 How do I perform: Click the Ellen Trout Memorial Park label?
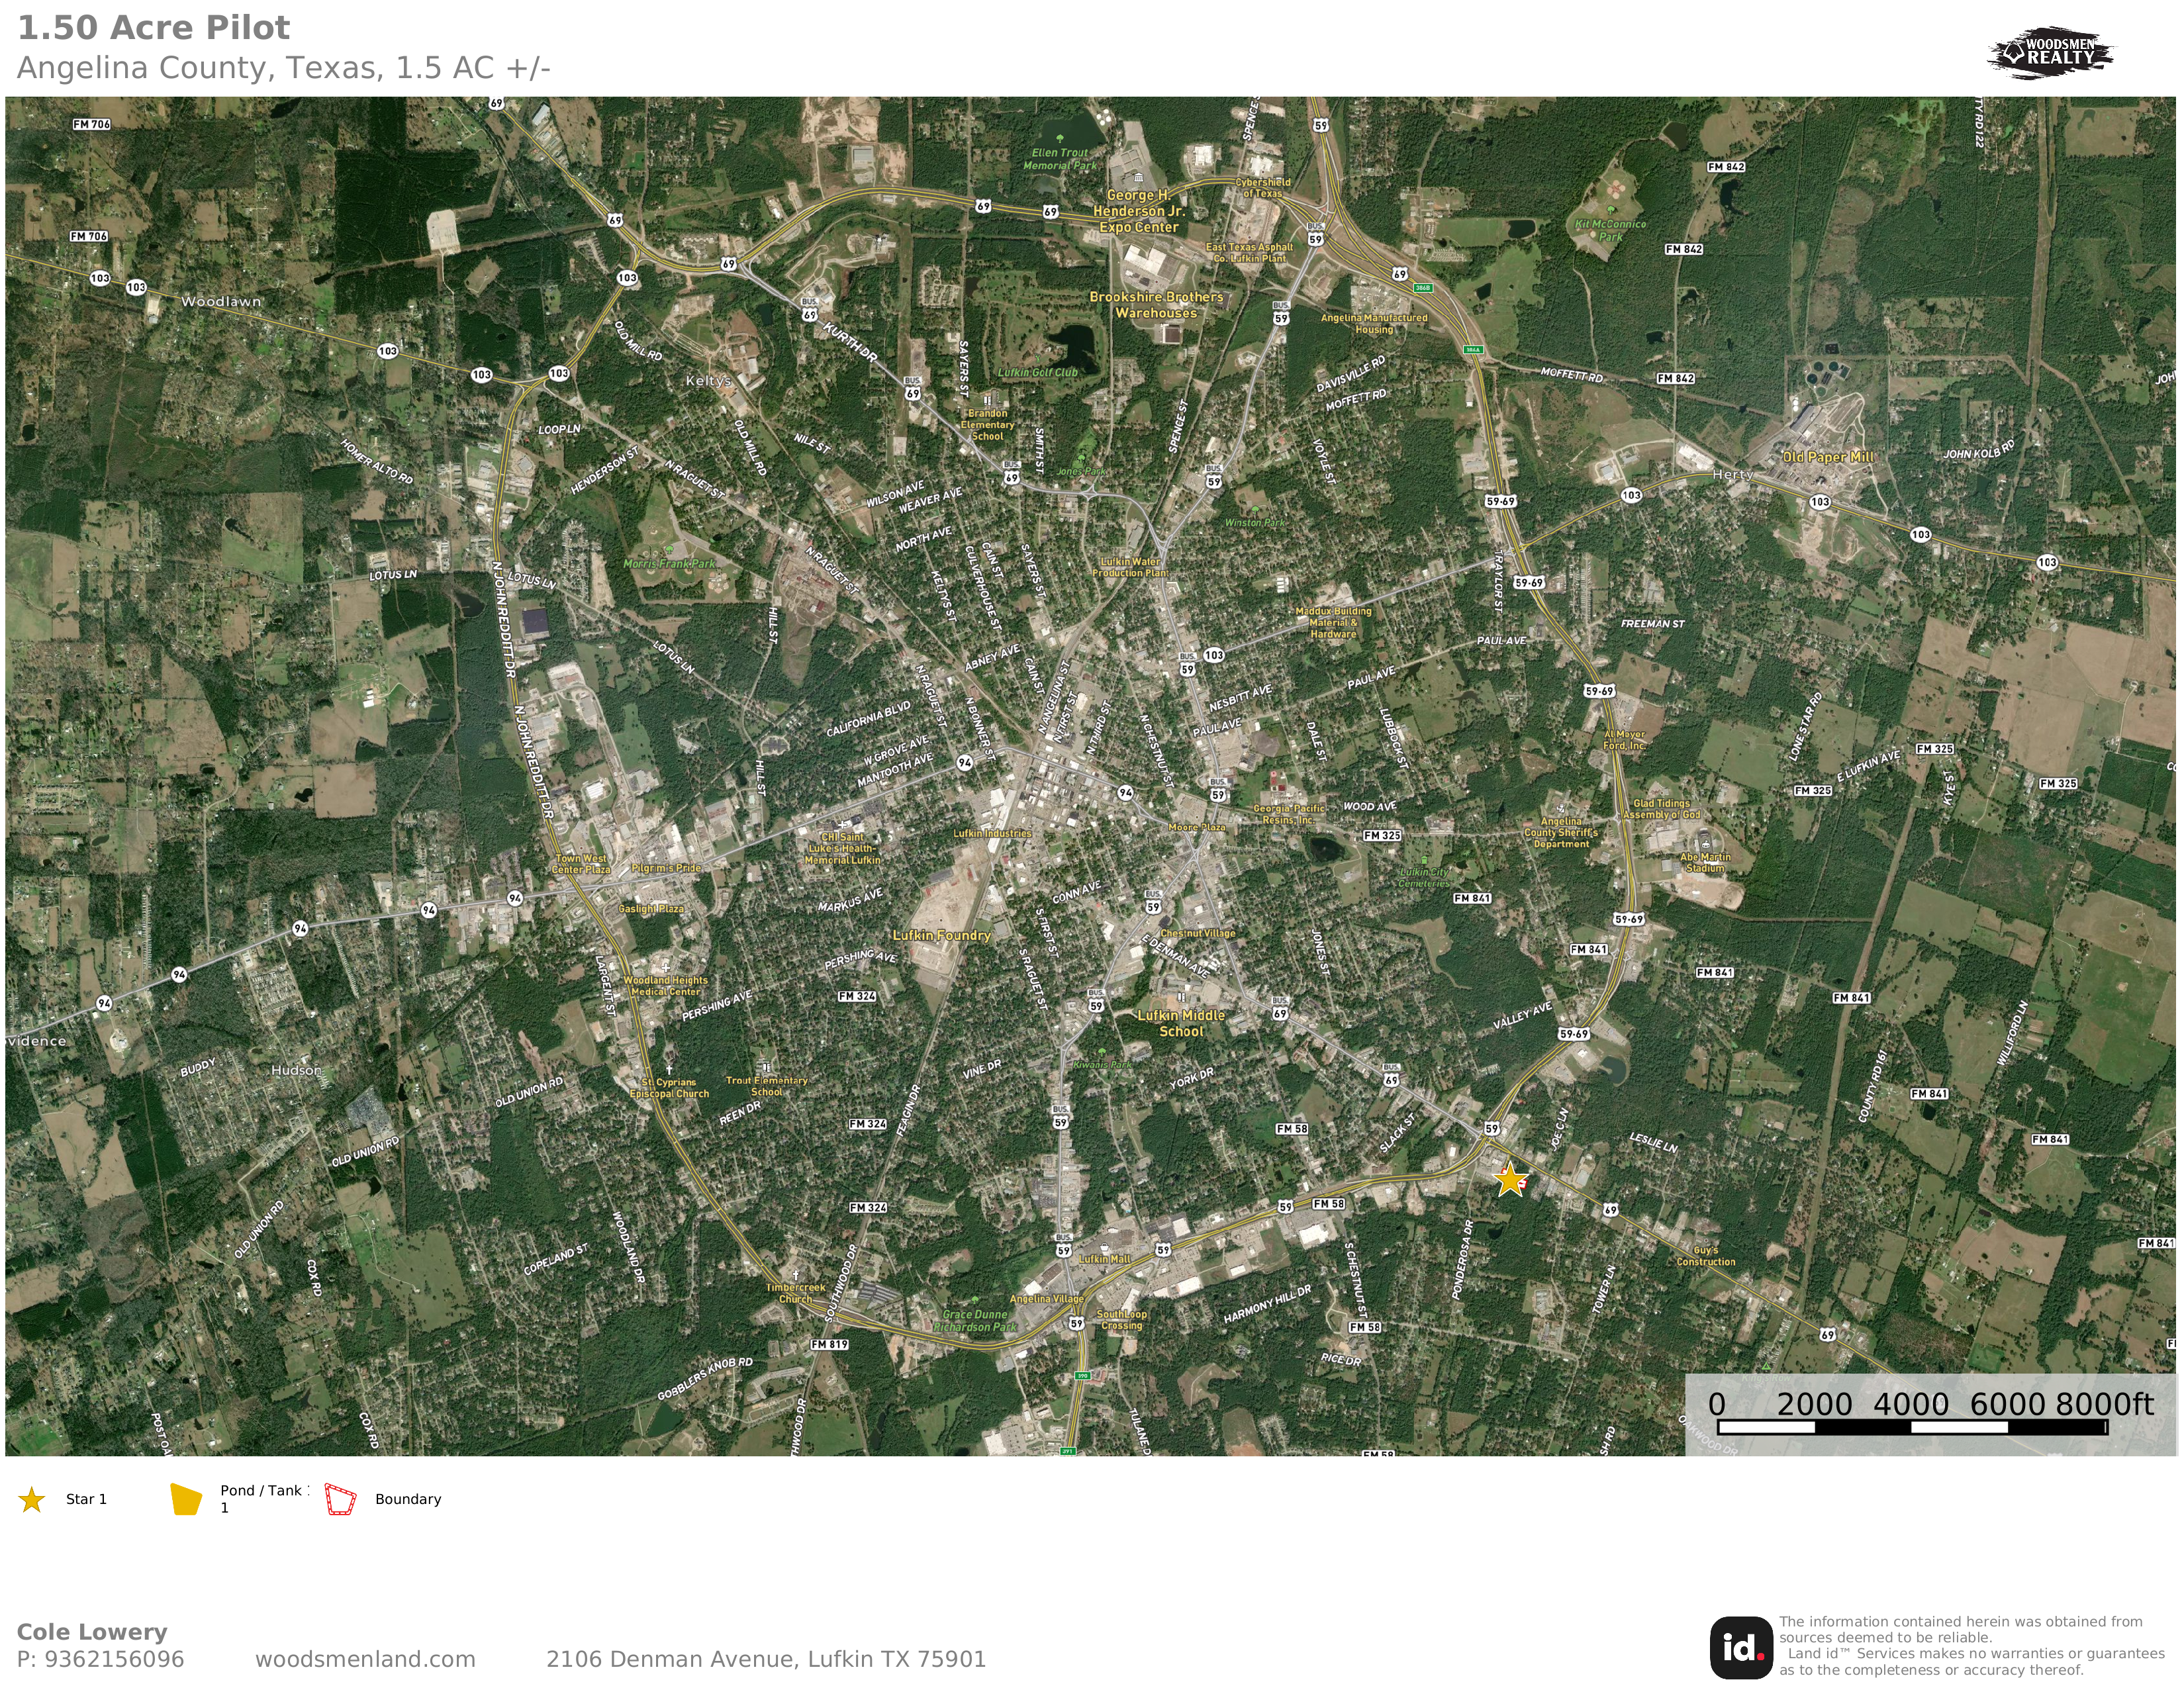1059,159
